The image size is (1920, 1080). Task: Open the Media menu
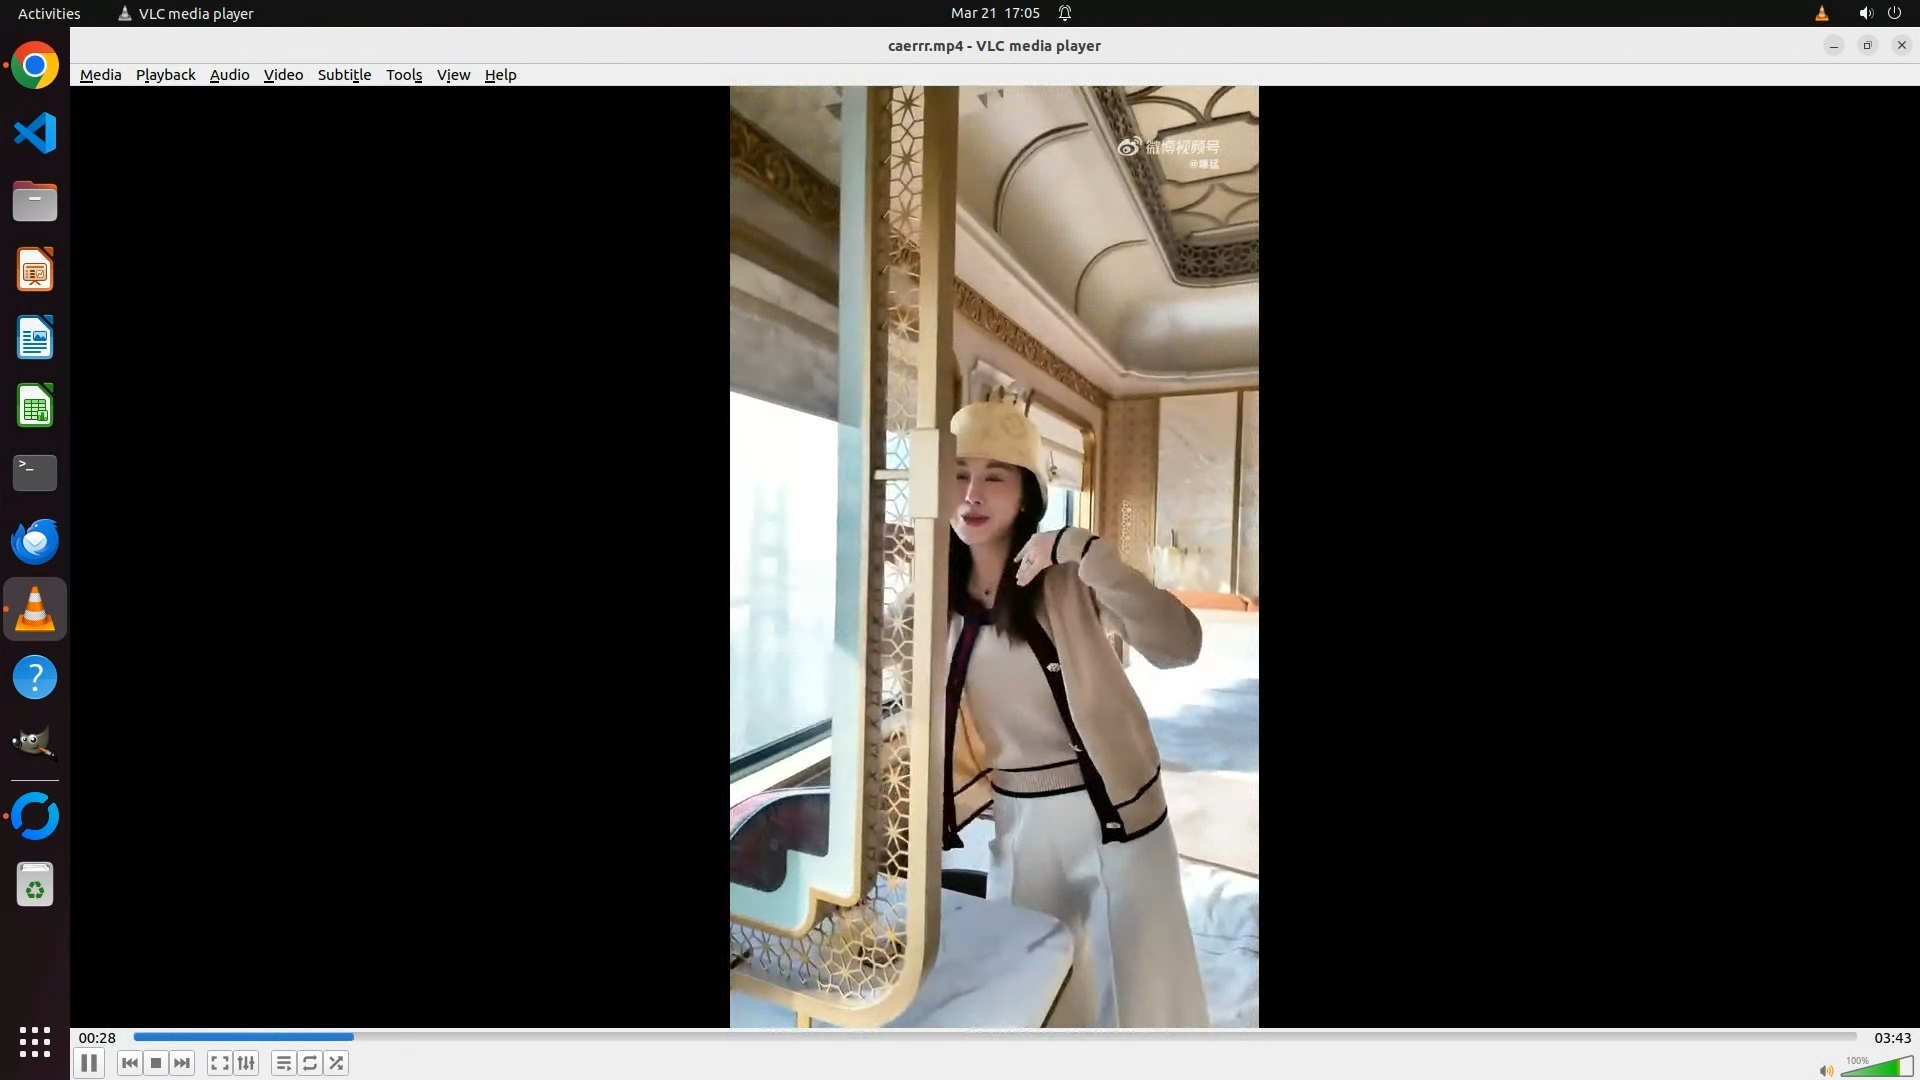tap(100, 75)
